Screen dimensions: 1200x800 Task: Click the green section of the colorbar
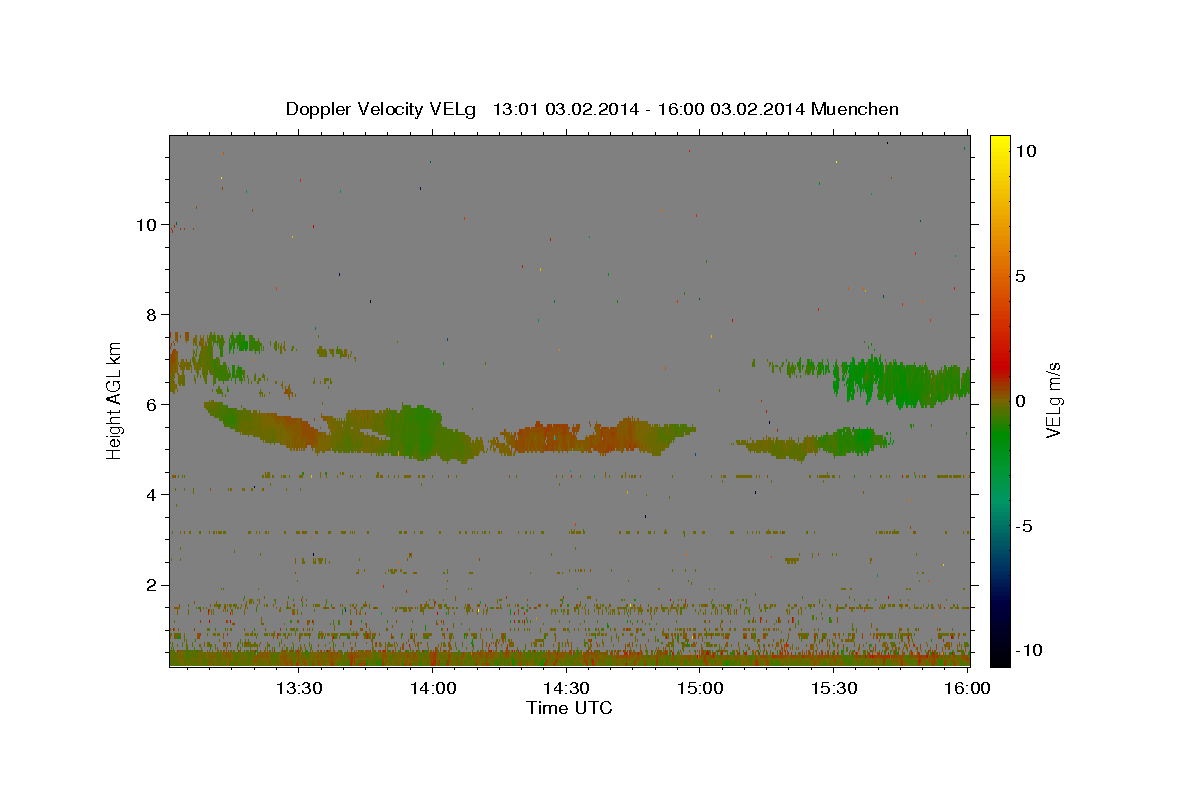coord(999,440)
